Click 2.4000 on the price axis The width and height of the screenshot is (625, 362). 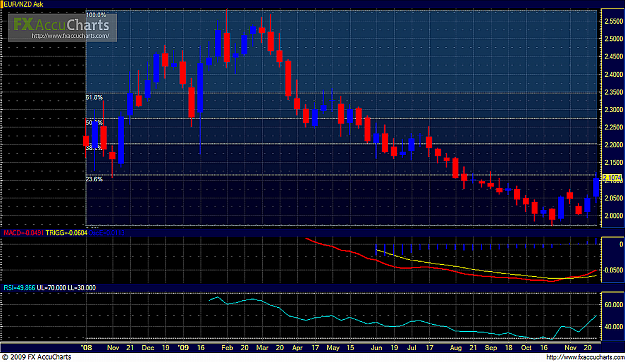tap(613, 75)
